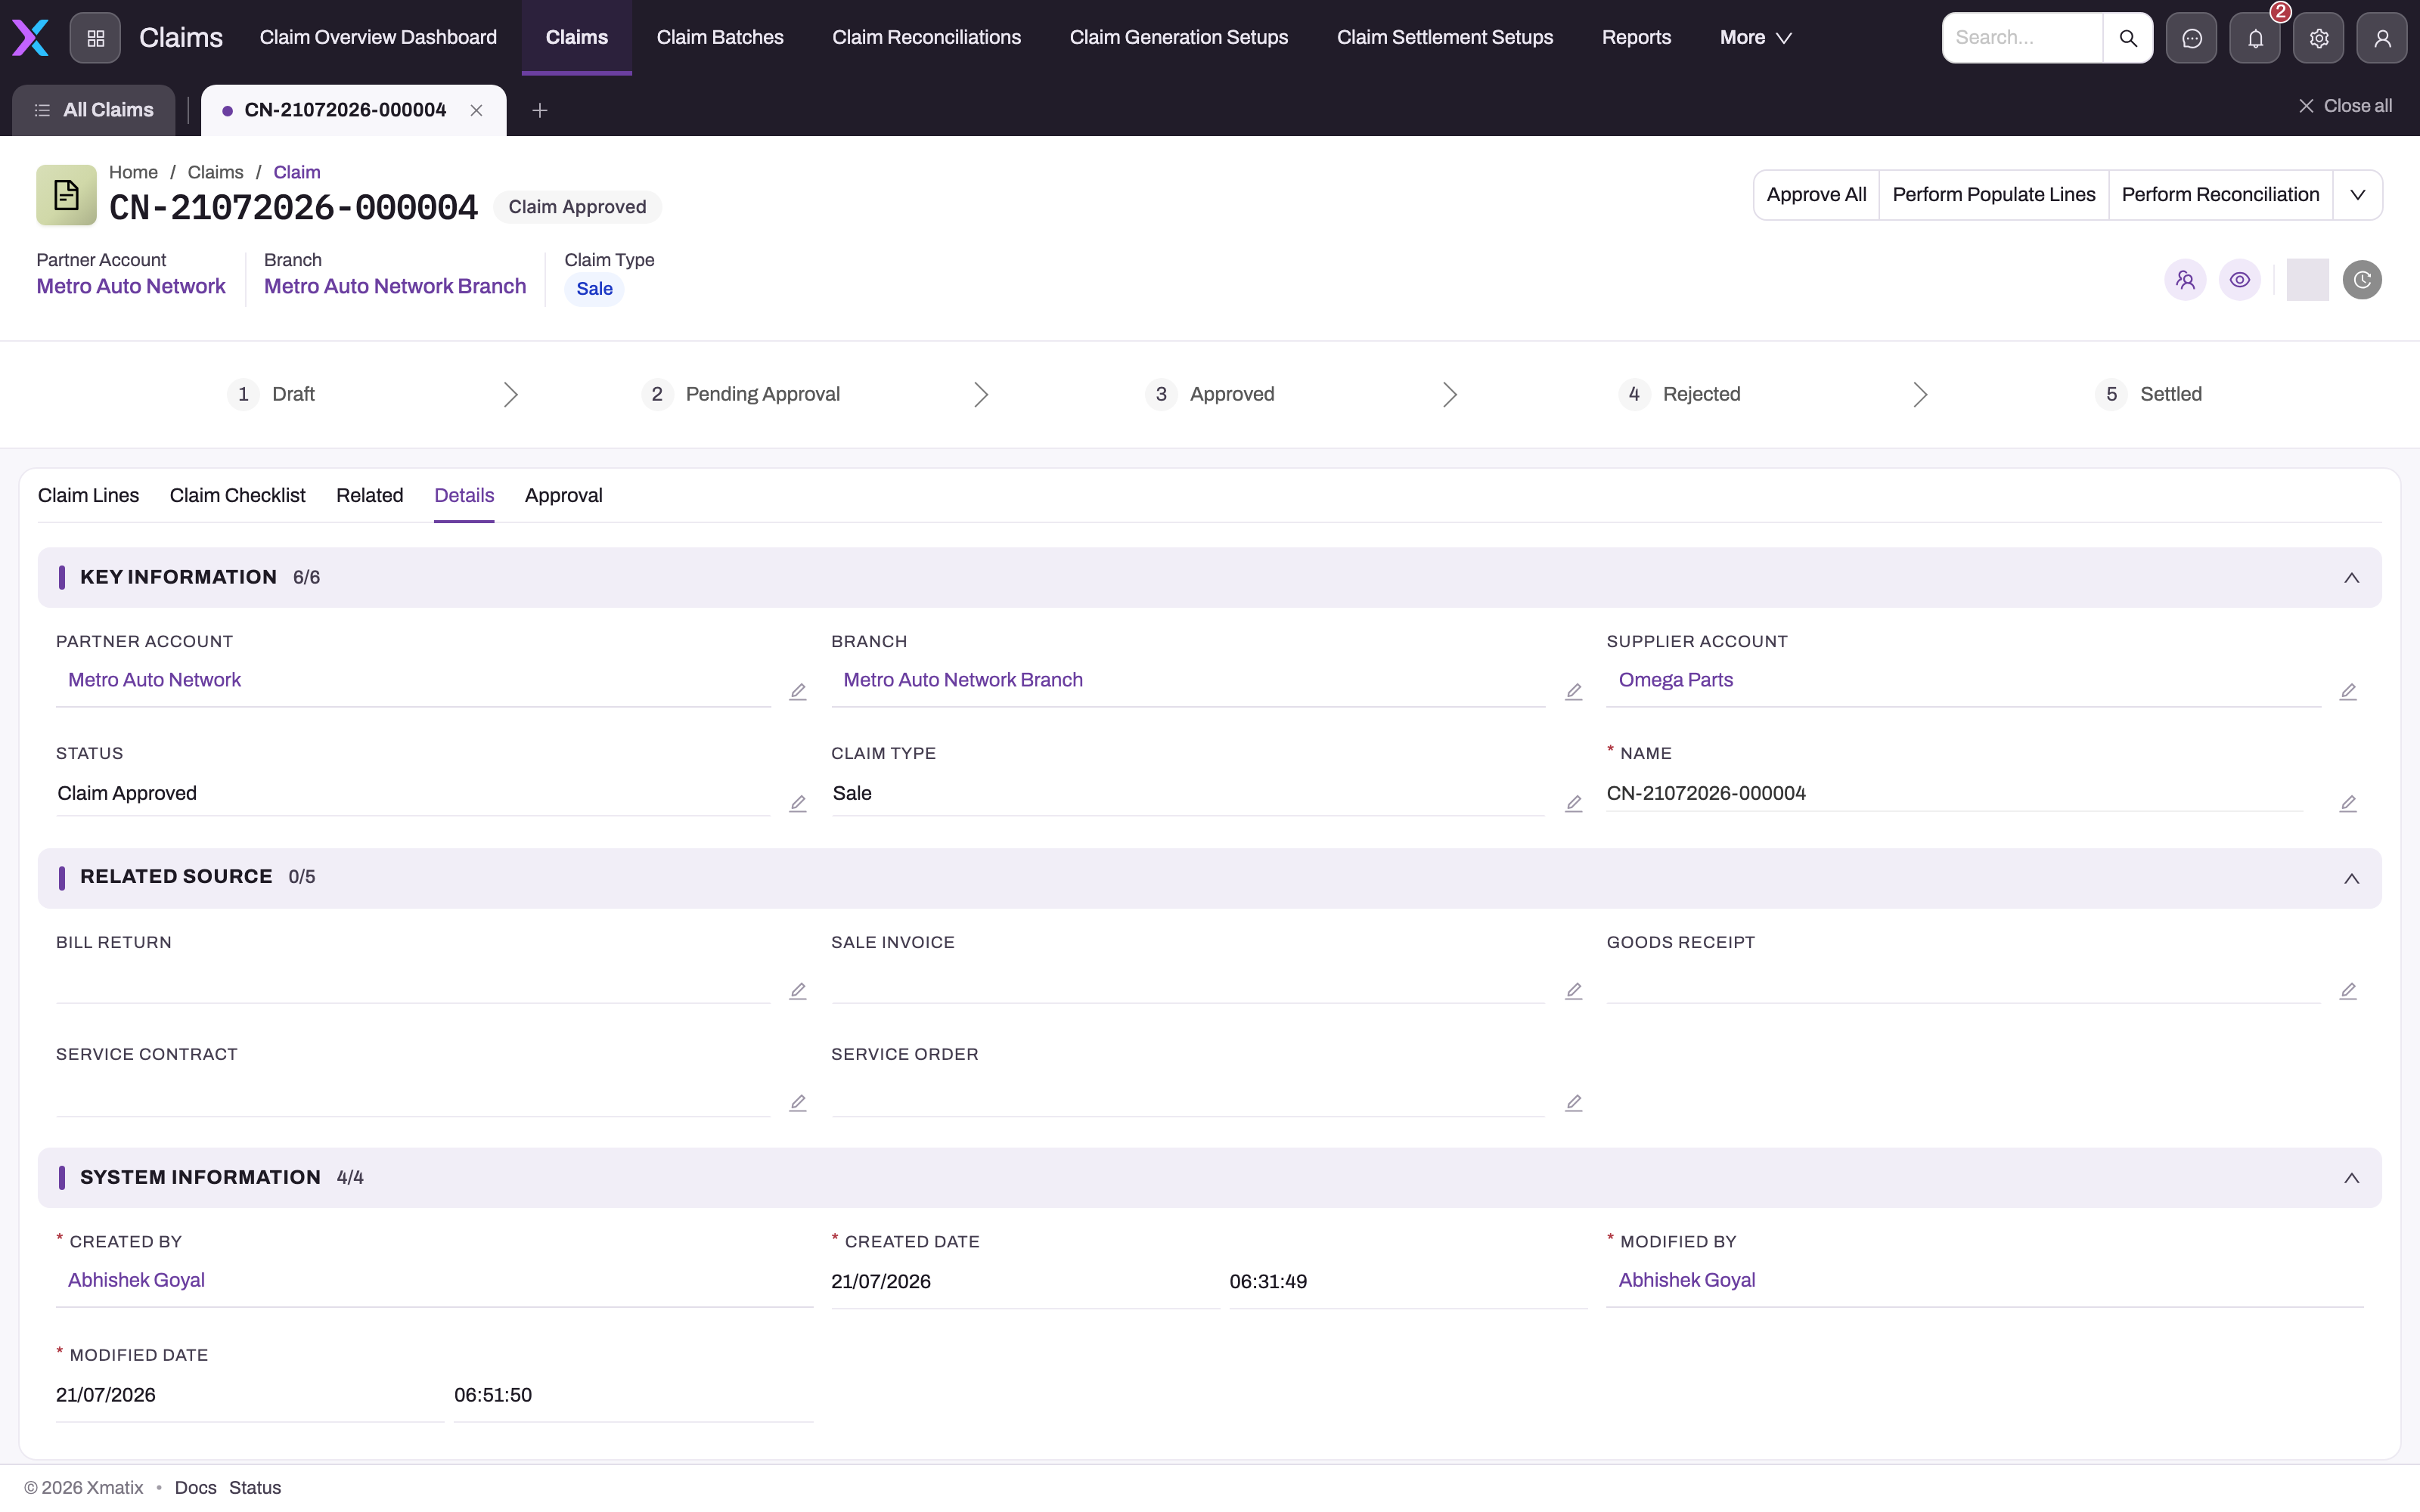
Task: Switch to Claim Checklist tab
Action: click(x=237, y=496)
